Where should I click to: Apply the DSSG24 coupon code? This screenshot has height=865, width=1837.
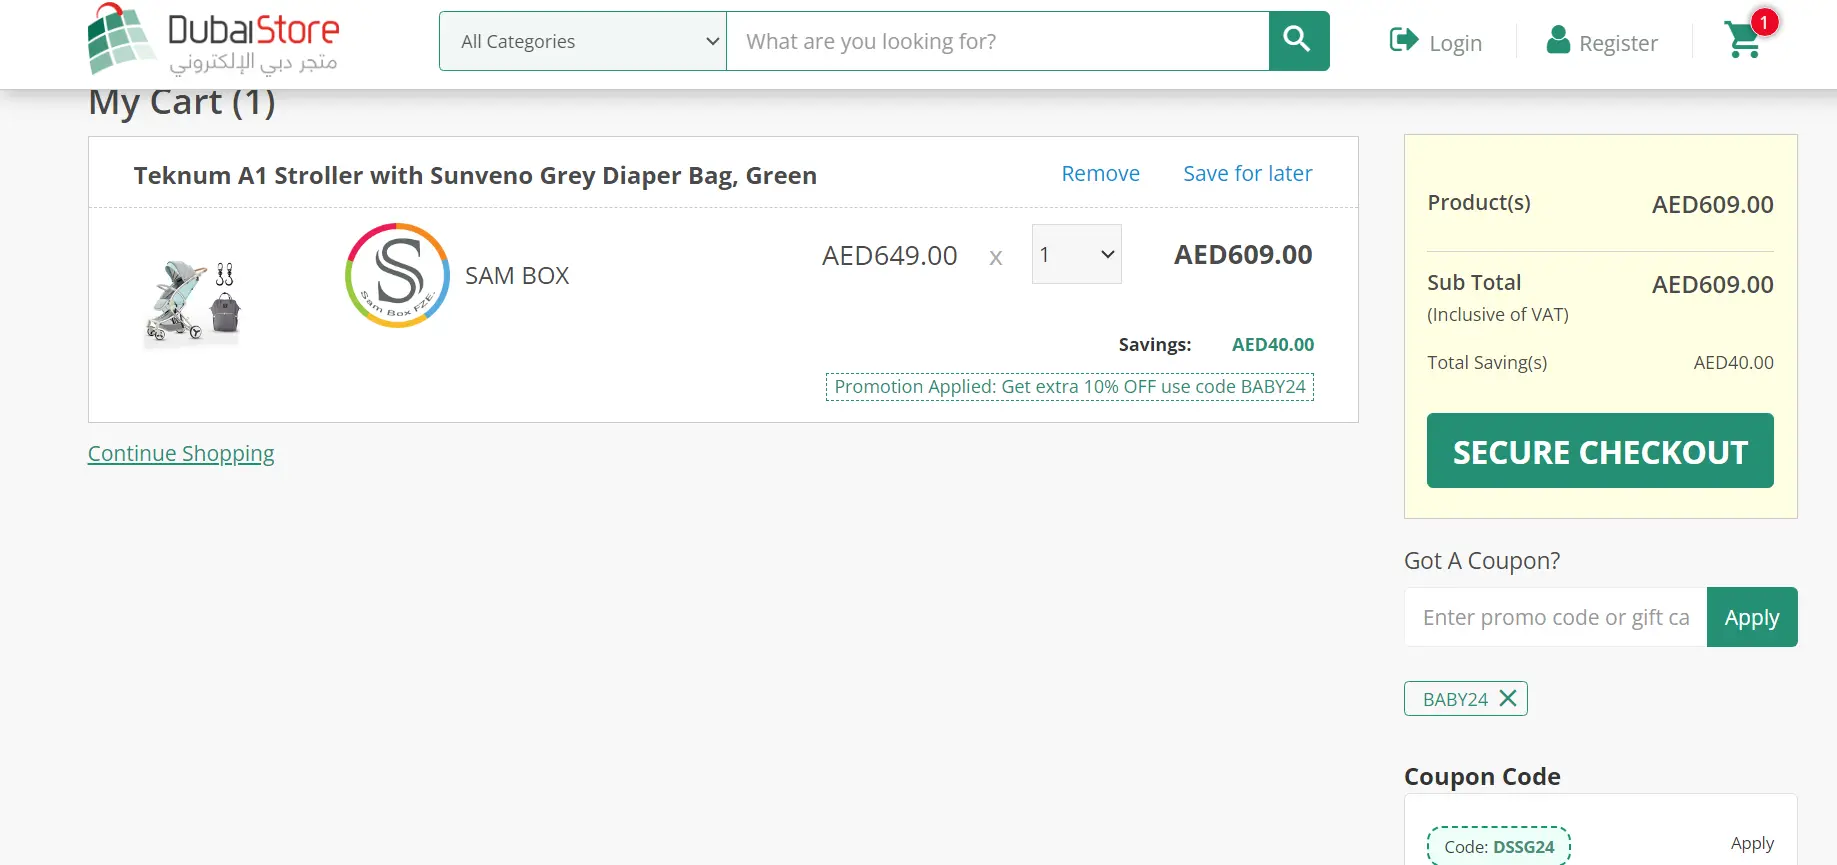(x=1752, y=844)
